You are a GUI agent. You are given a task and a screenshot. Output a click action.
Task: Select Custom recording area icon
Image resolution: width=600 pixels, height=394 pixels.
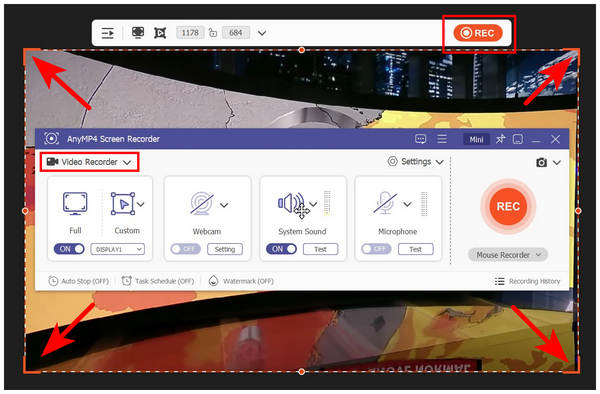(x=122, y=204)
